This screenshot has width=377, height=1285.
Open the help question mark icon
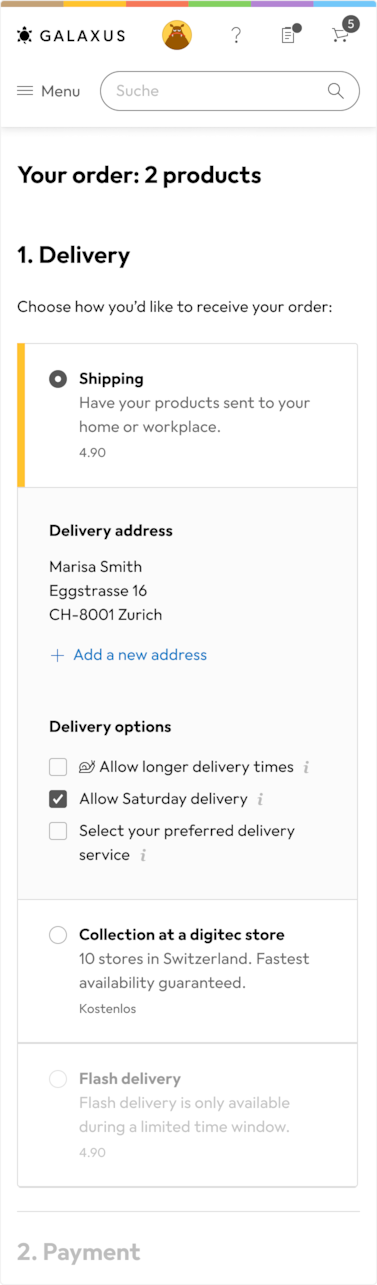(236, 36)
